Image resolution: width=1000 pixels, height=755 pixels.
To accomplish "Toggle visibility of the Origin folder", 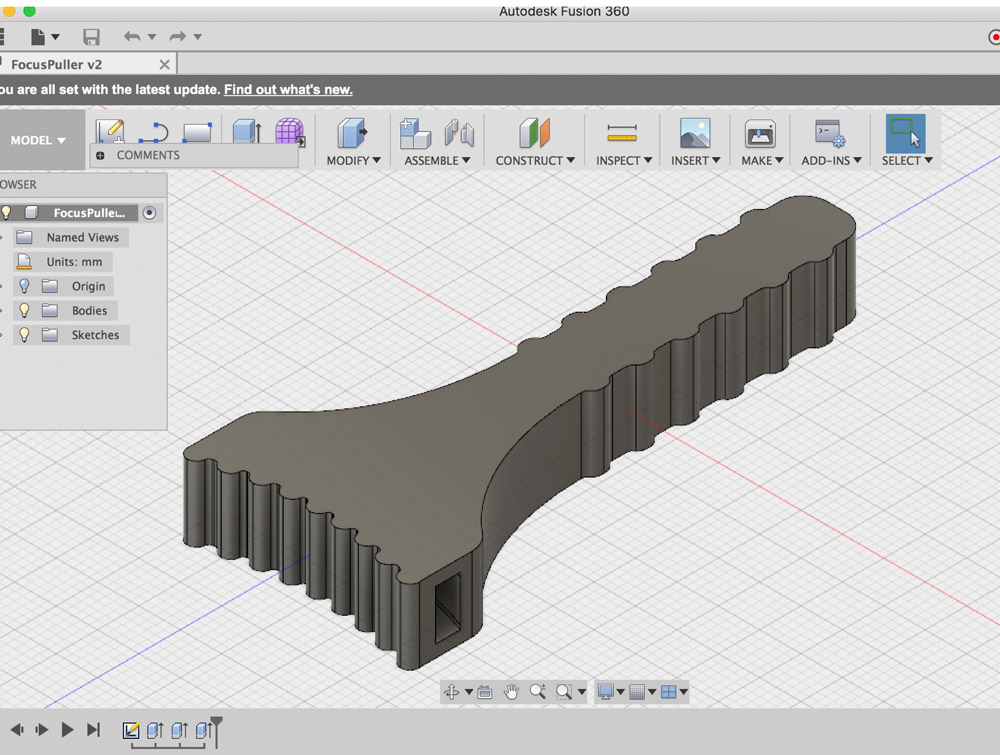I will coord(24,286).
